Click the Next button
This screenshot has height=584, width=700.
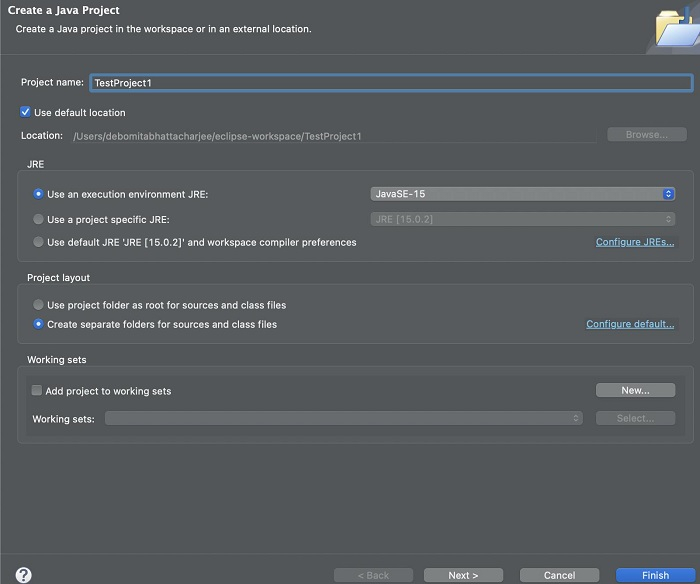click(463, 575)
